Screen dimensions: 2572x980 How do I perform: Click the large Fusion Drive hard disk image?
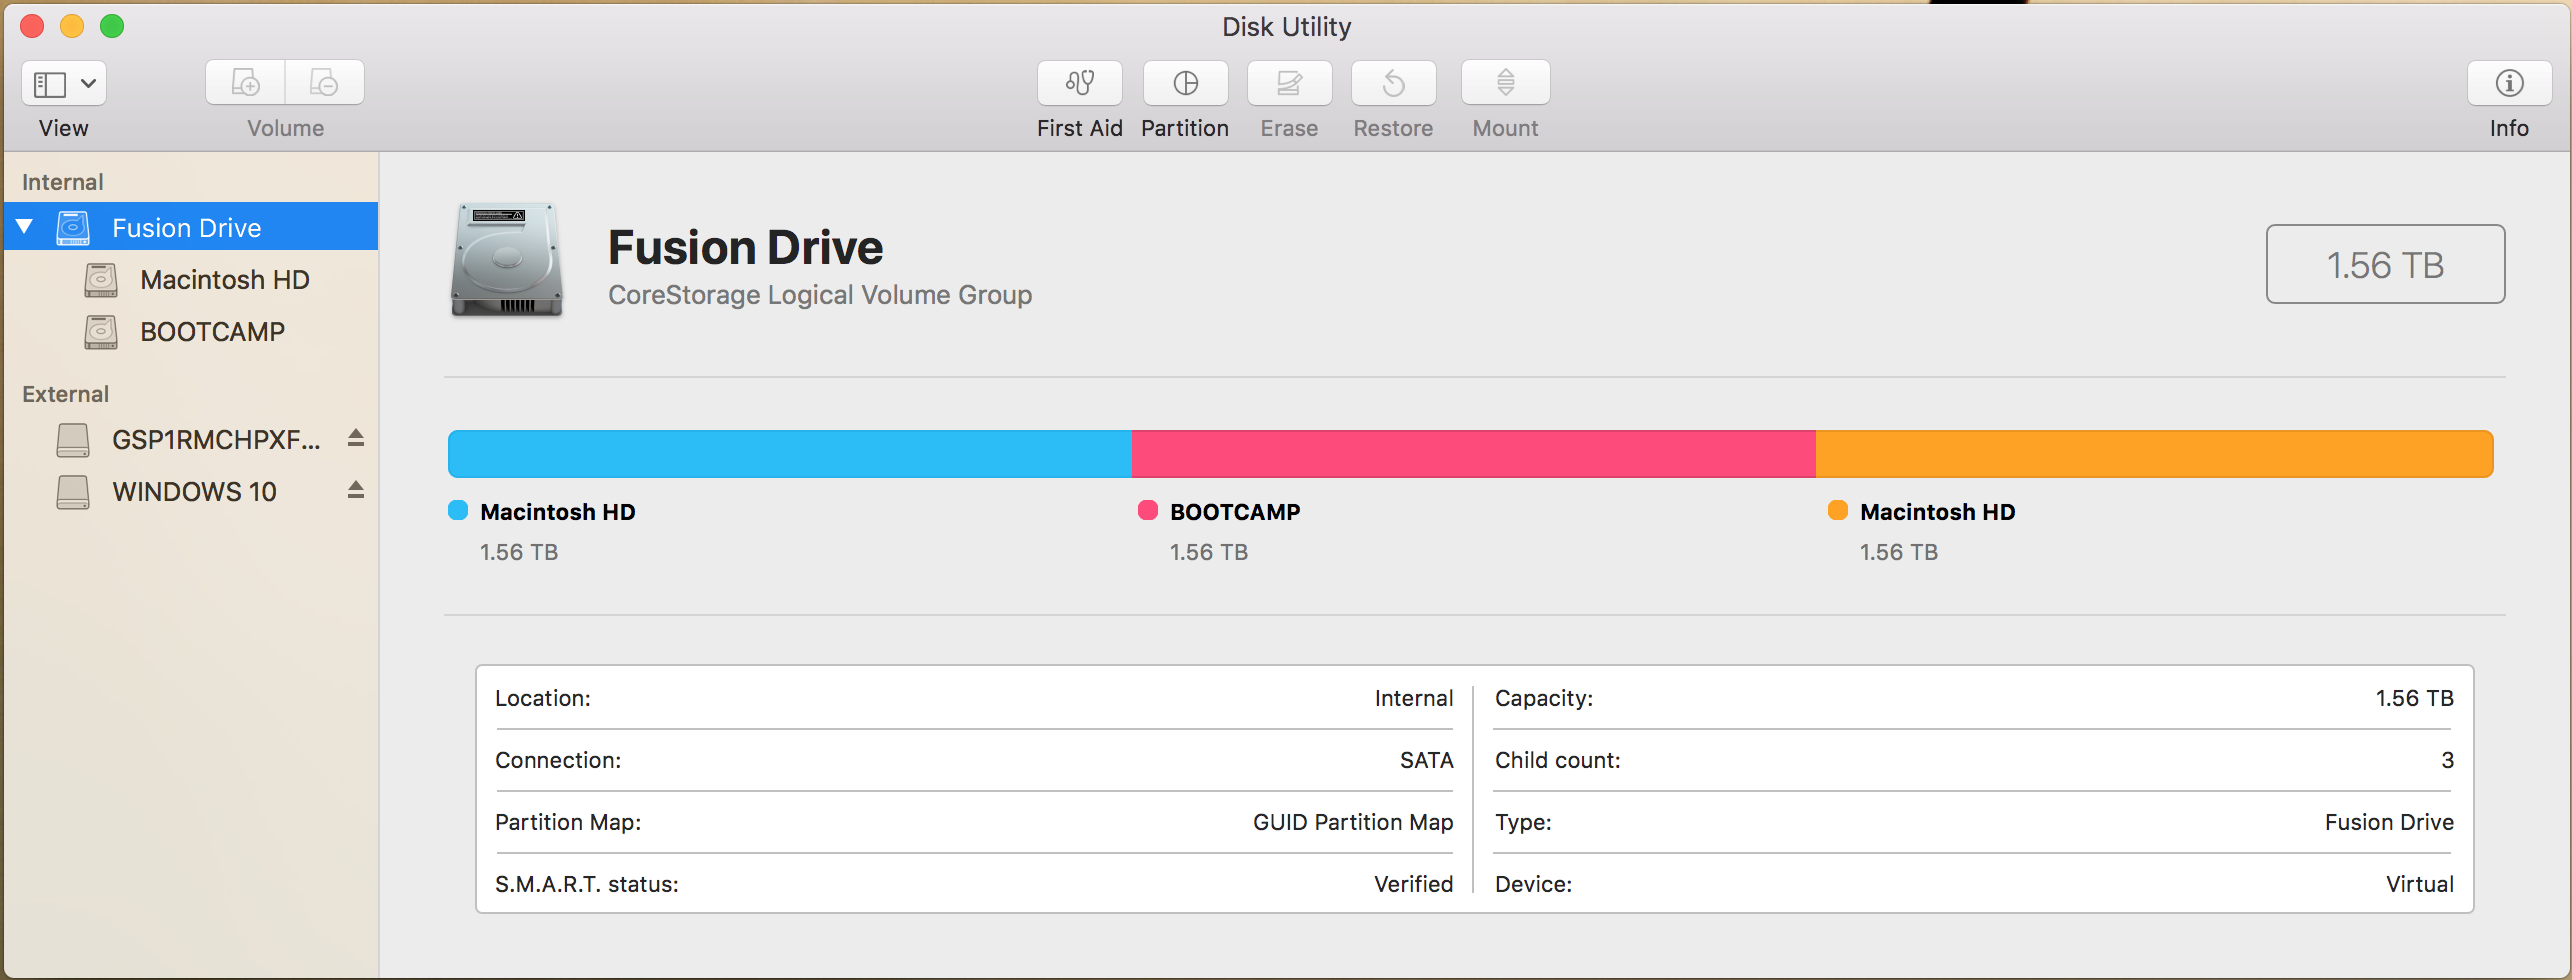click(x=507, y=260)
